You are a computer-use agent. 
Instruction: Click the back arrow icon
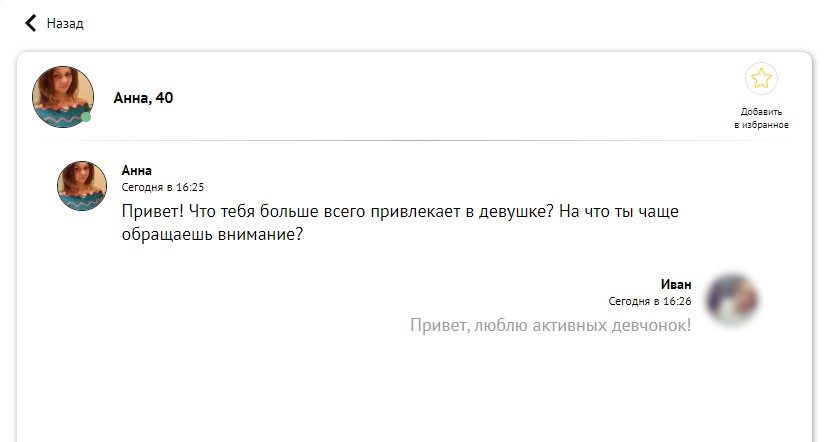click(x=31, y=23)
